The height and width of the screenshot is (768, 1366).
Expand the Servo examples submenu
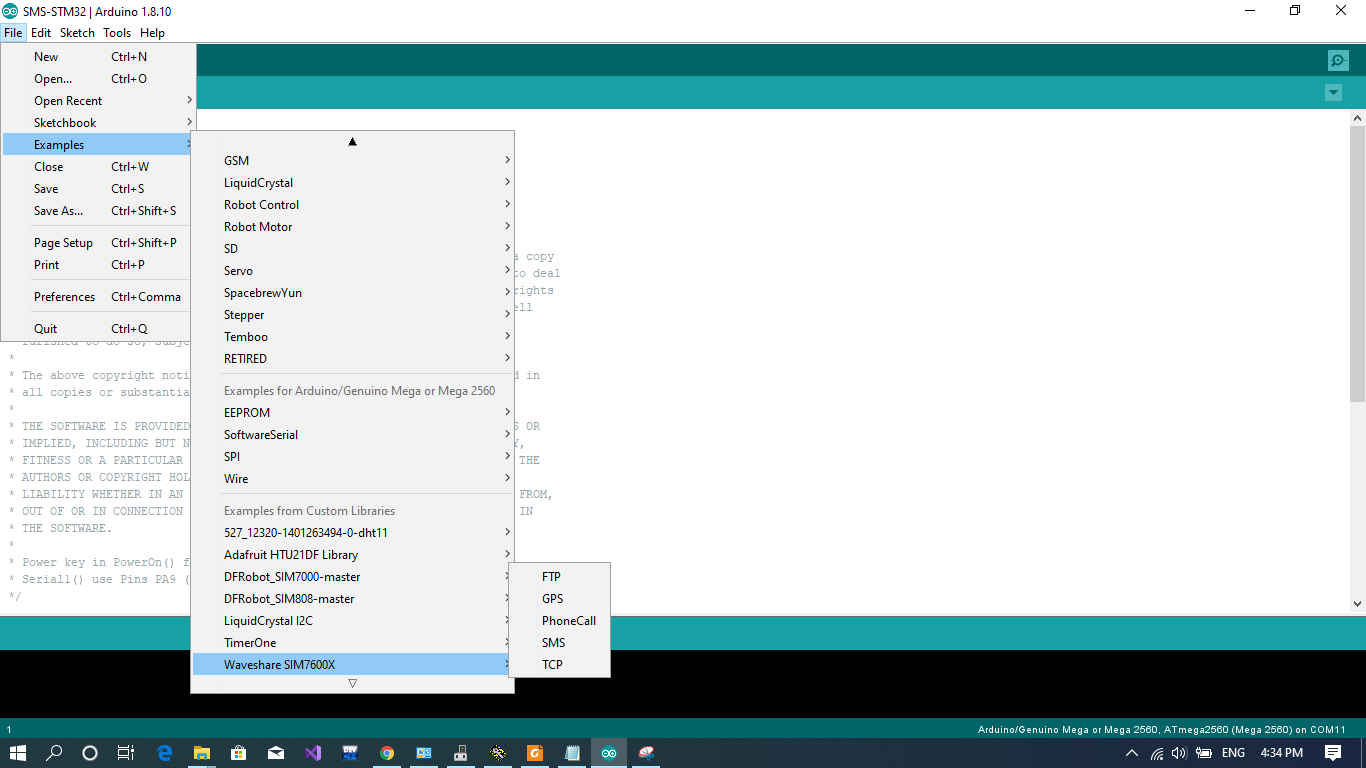point(352,271)
